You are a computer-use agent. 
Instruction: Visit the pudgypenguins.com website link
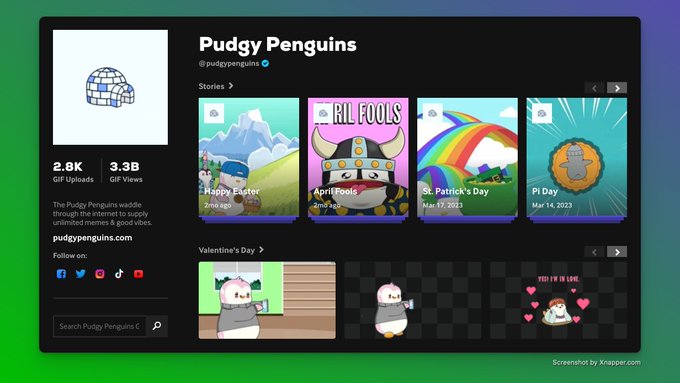92,238
